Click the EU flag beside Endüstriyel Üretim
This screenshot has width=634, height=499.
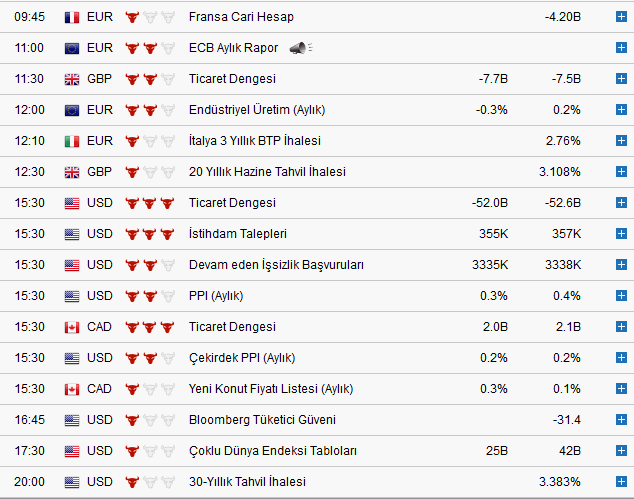(x=71, y=110)
